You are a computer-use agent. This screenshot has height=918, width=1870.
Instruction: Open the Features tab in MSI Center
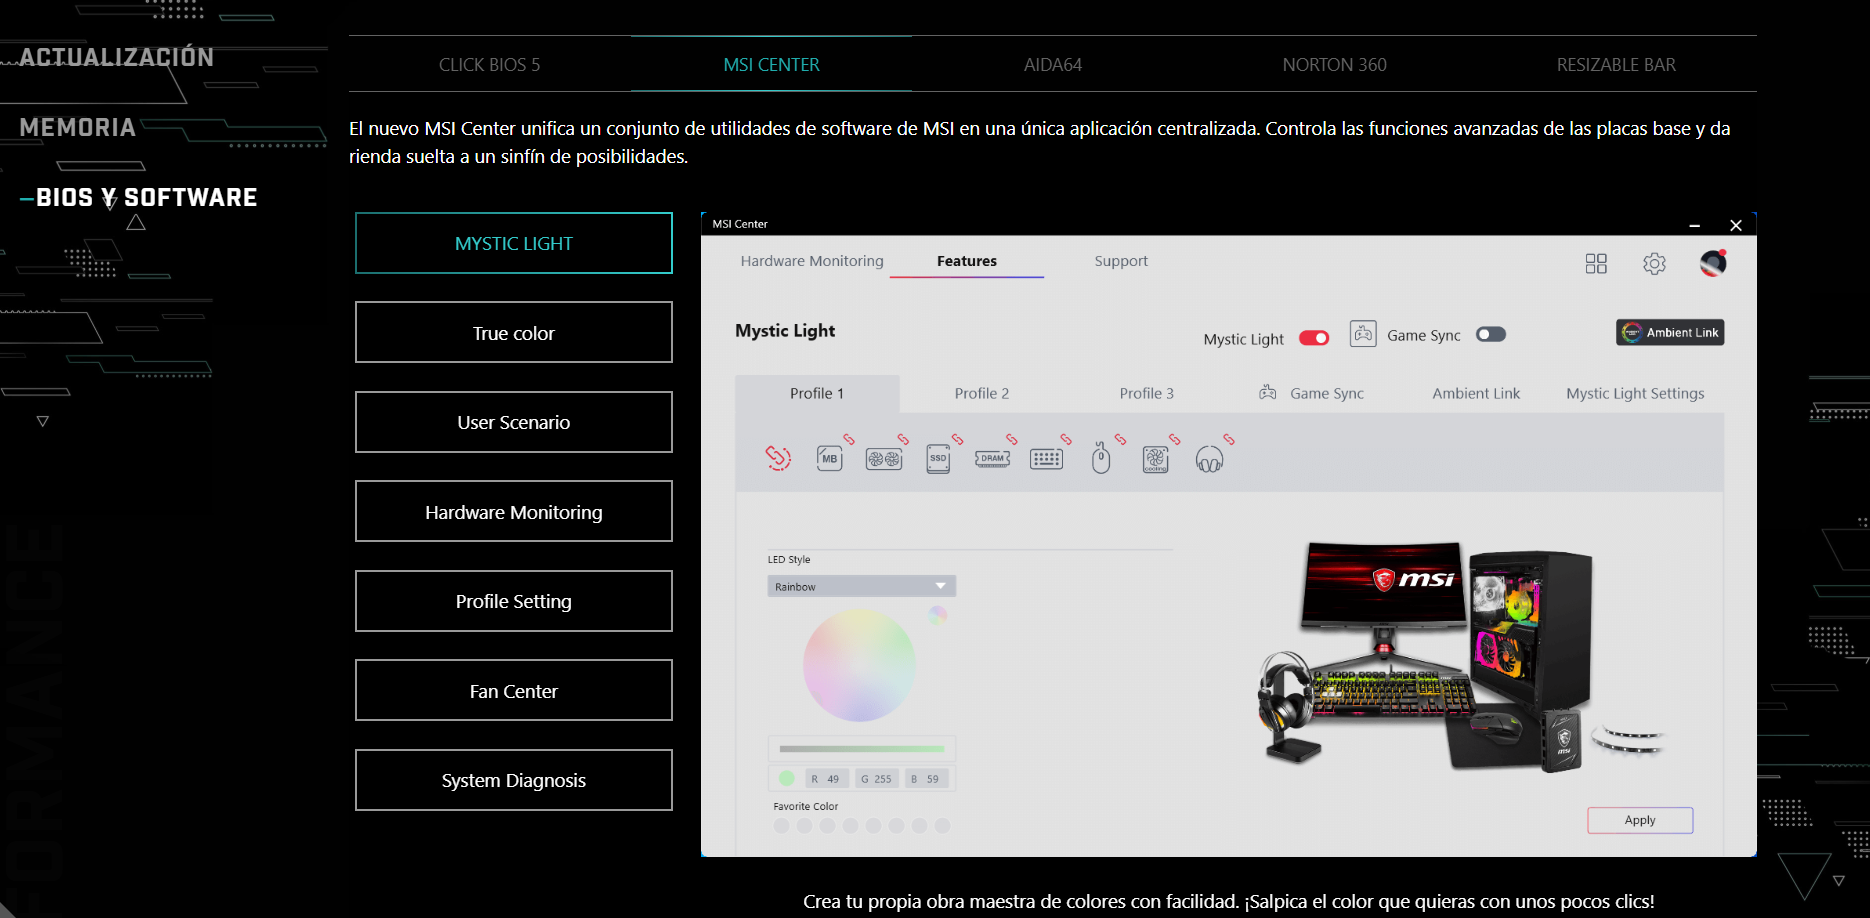coord(967,261)
